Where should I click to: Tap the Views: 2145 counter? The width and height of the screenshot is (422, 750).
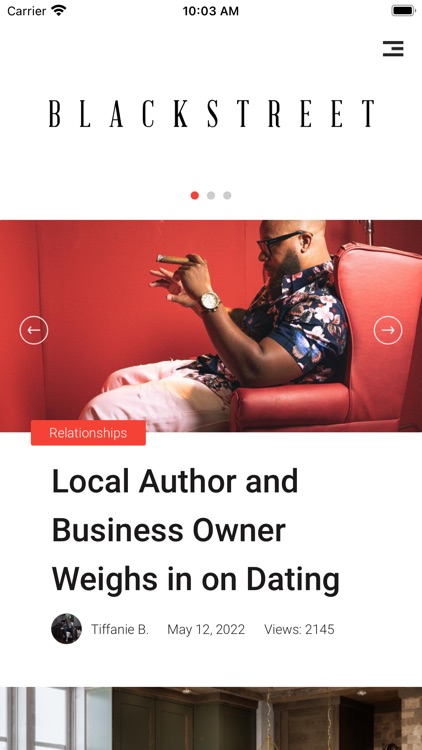click(300, 629)
